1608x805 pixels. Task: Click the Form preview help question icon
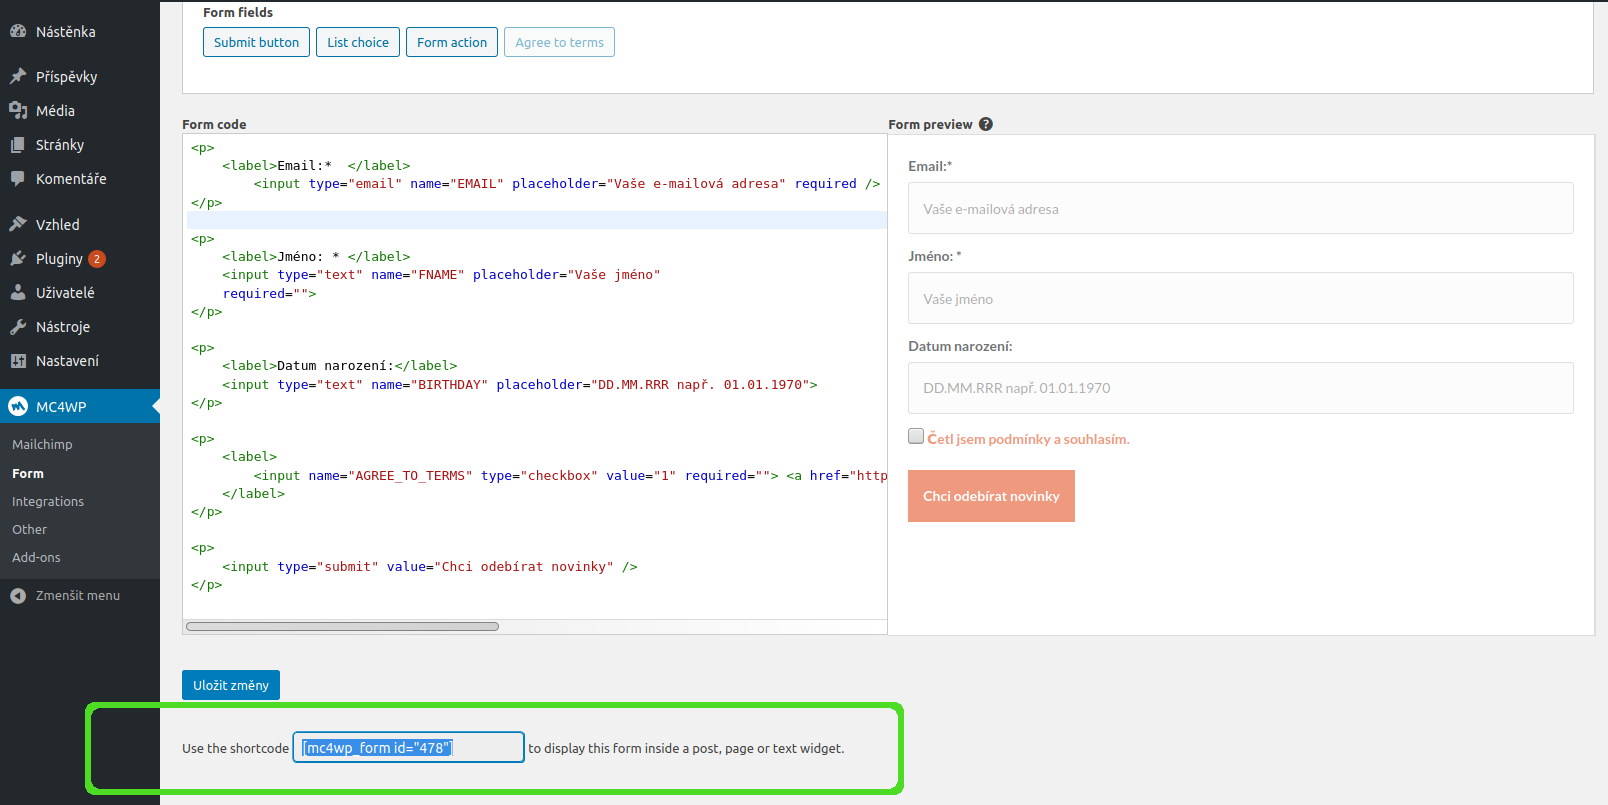(x=986, y=124)
